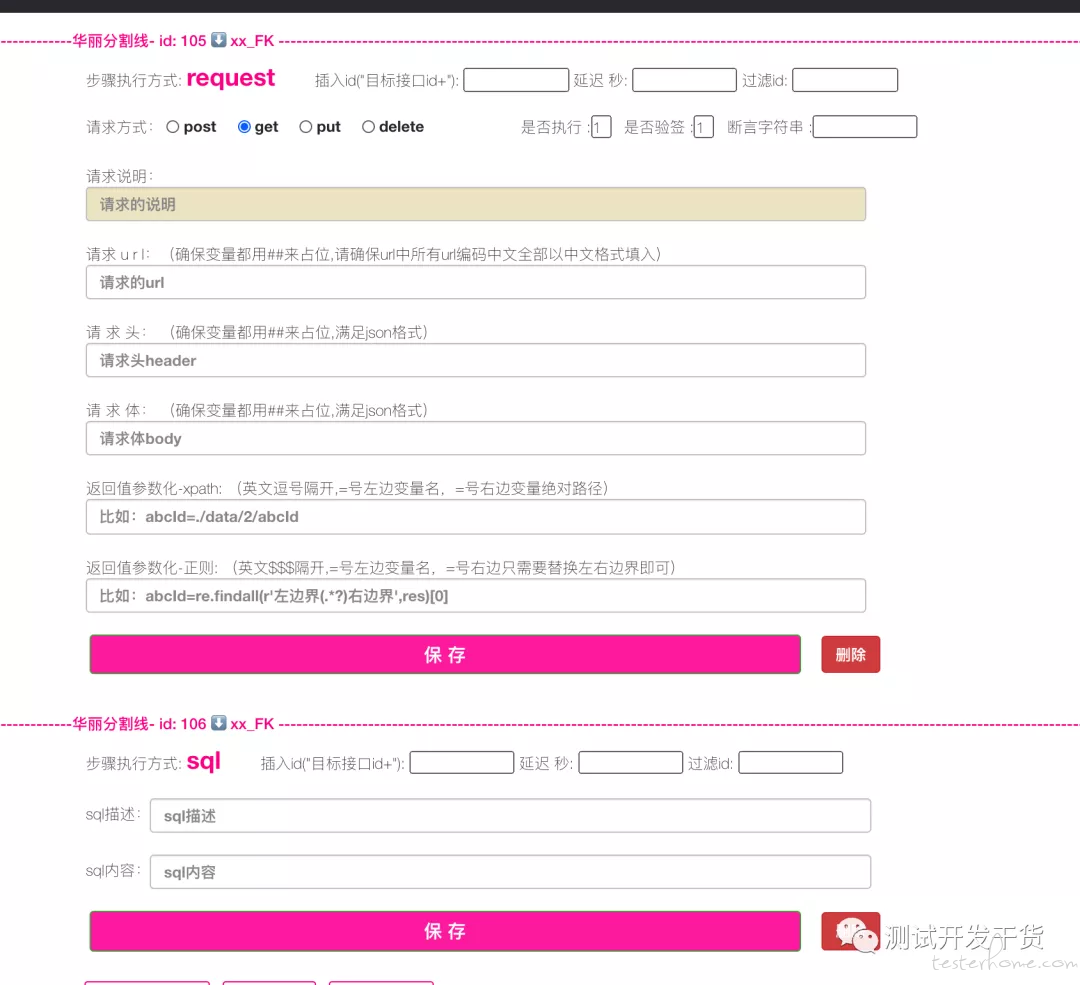Viewport: 1080px width, 985px height.
Task: Focus the 请求头header field
Action: (476, 360)
